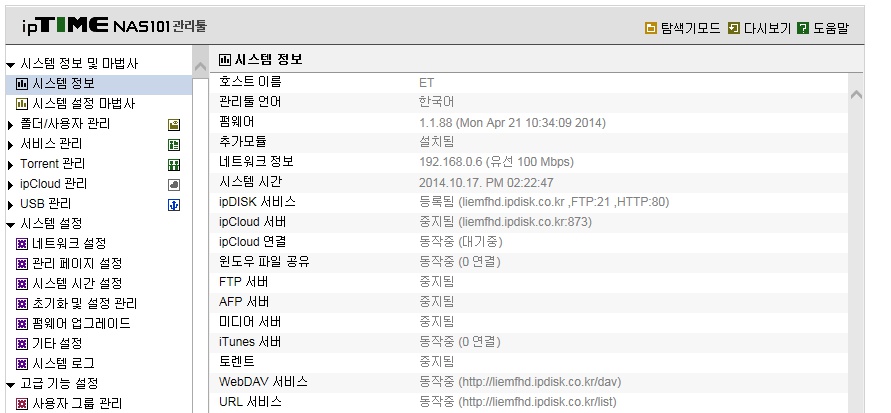891x413 pixels.
Task: Click the Torrent 관리 green icon
Action: [174, 165]
